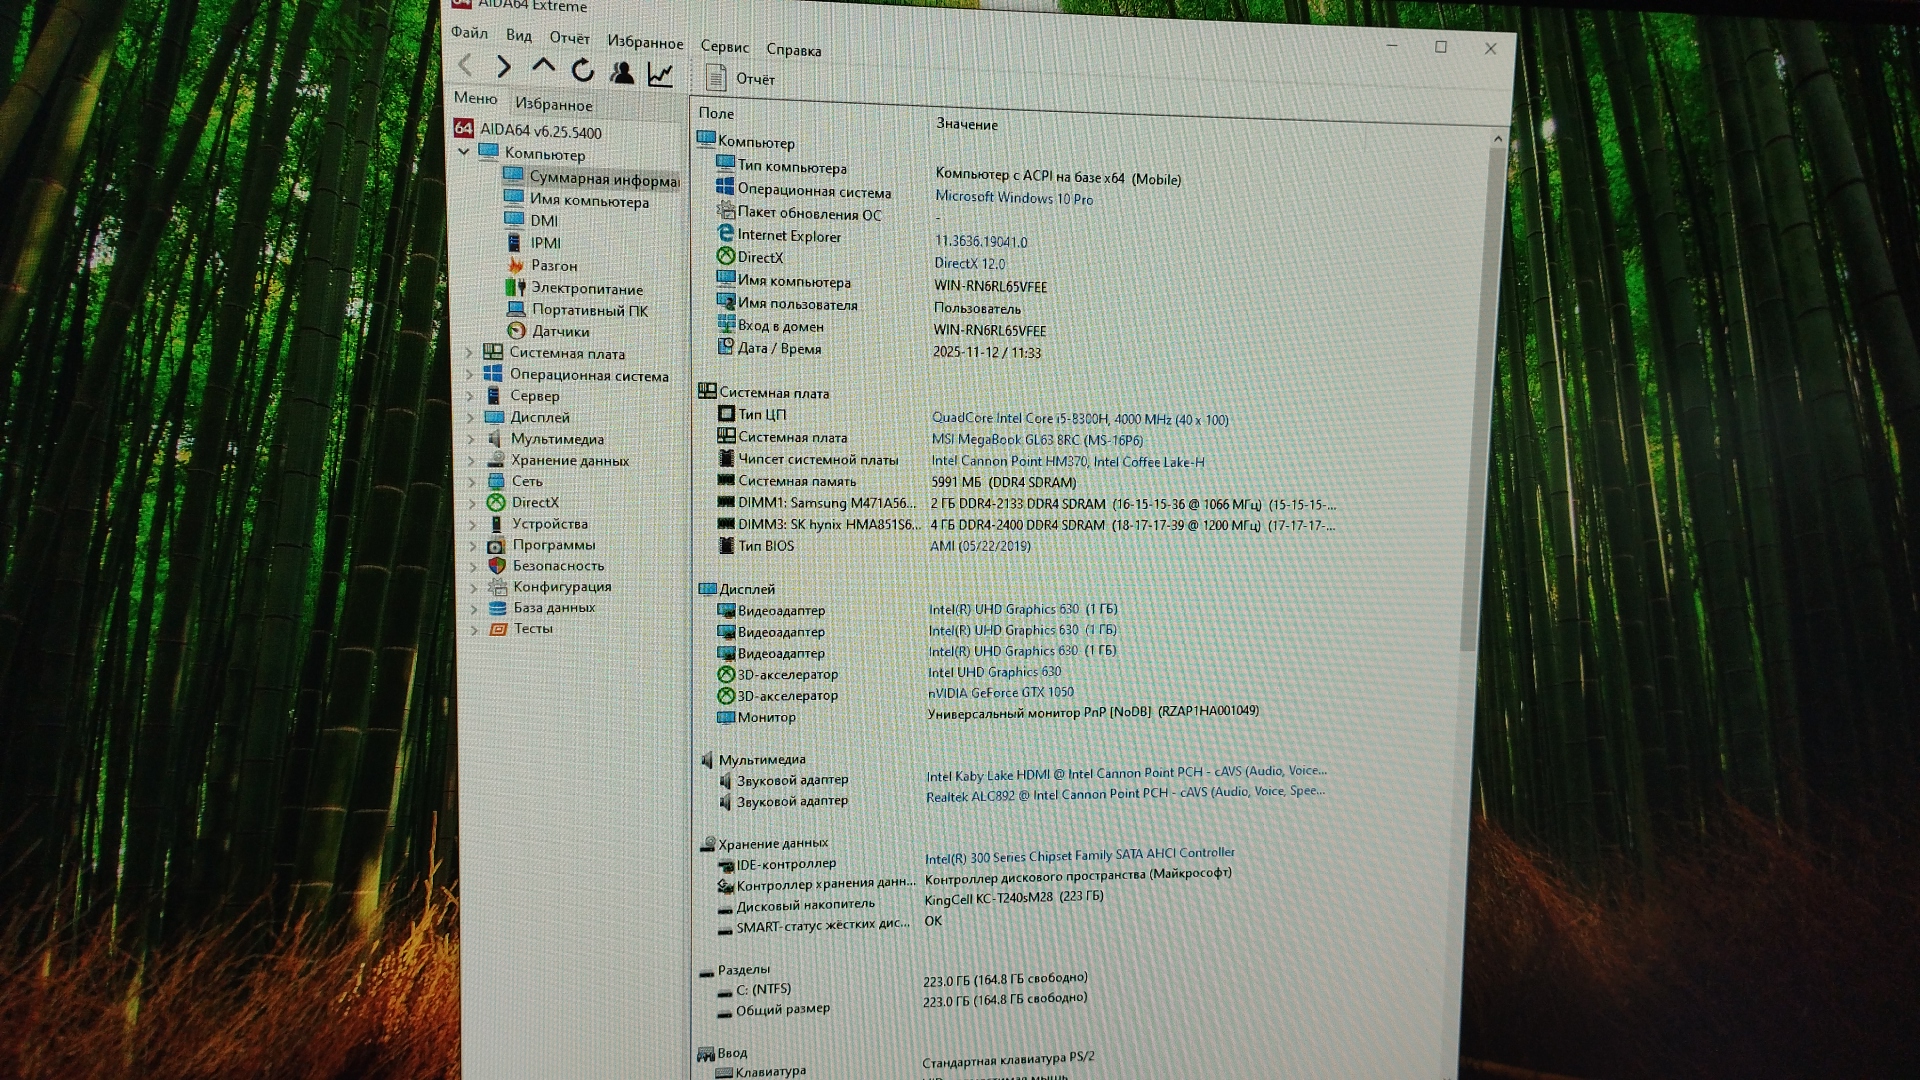Screen dimensions: 1920x1080
Task: Expand the Тесты tree node
Action: point(474,629)
